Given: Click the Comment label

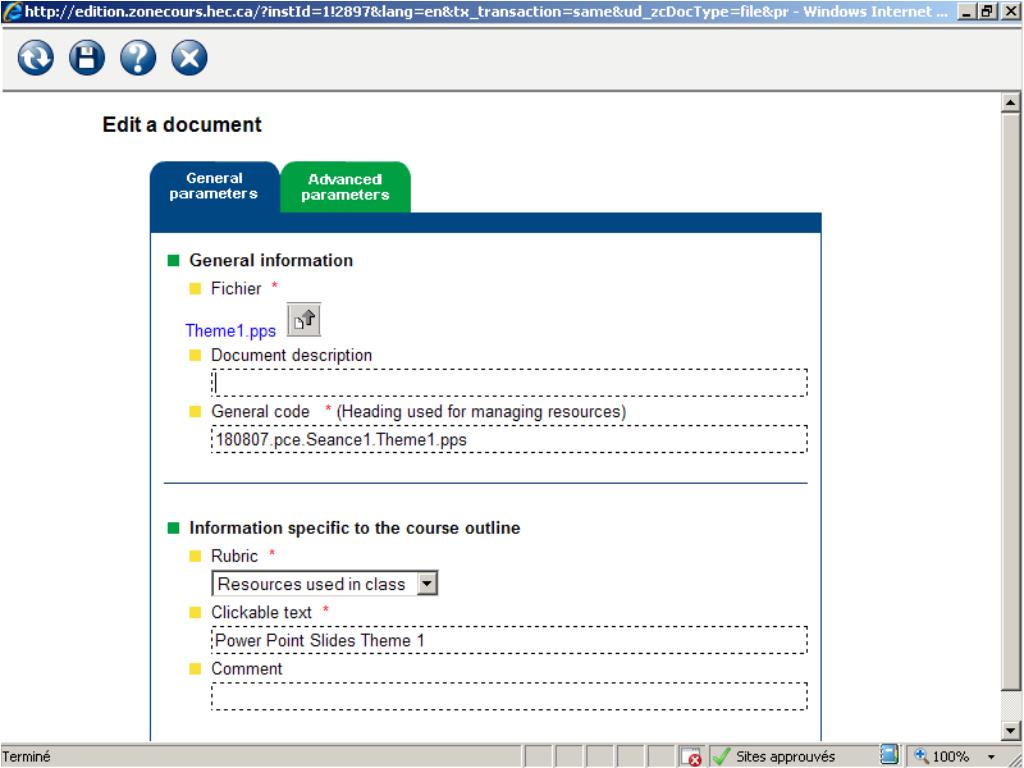Looking at the screenshot, I should (x=247, y=668).
